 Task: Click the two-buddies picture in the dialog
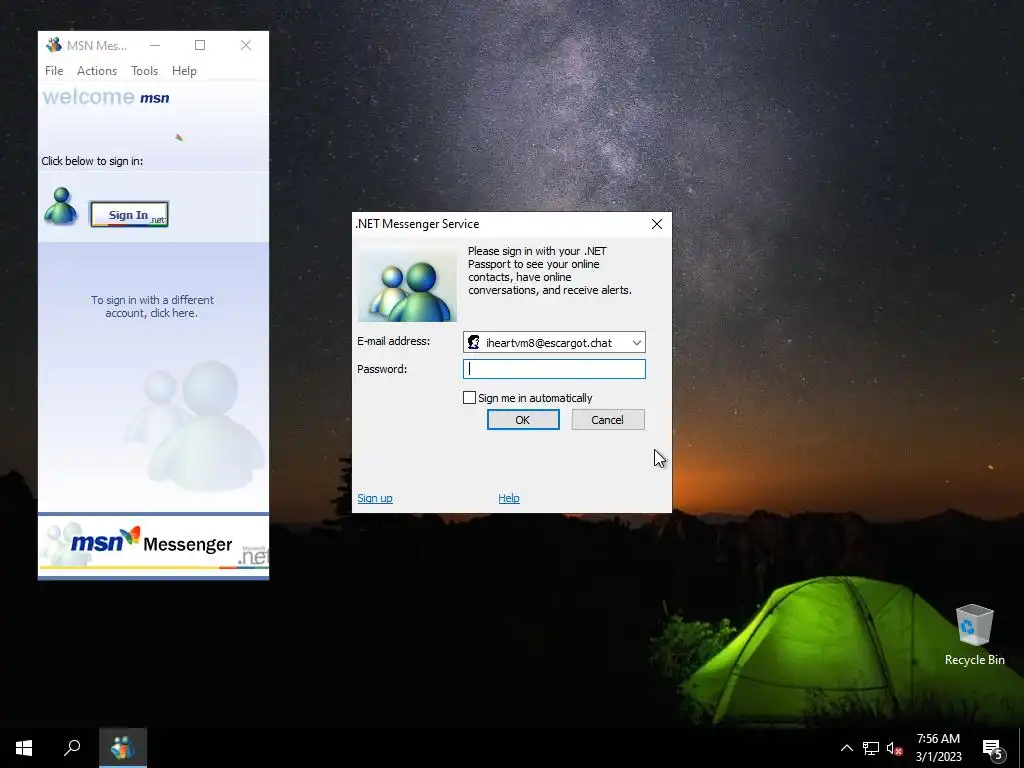(407, 285)
